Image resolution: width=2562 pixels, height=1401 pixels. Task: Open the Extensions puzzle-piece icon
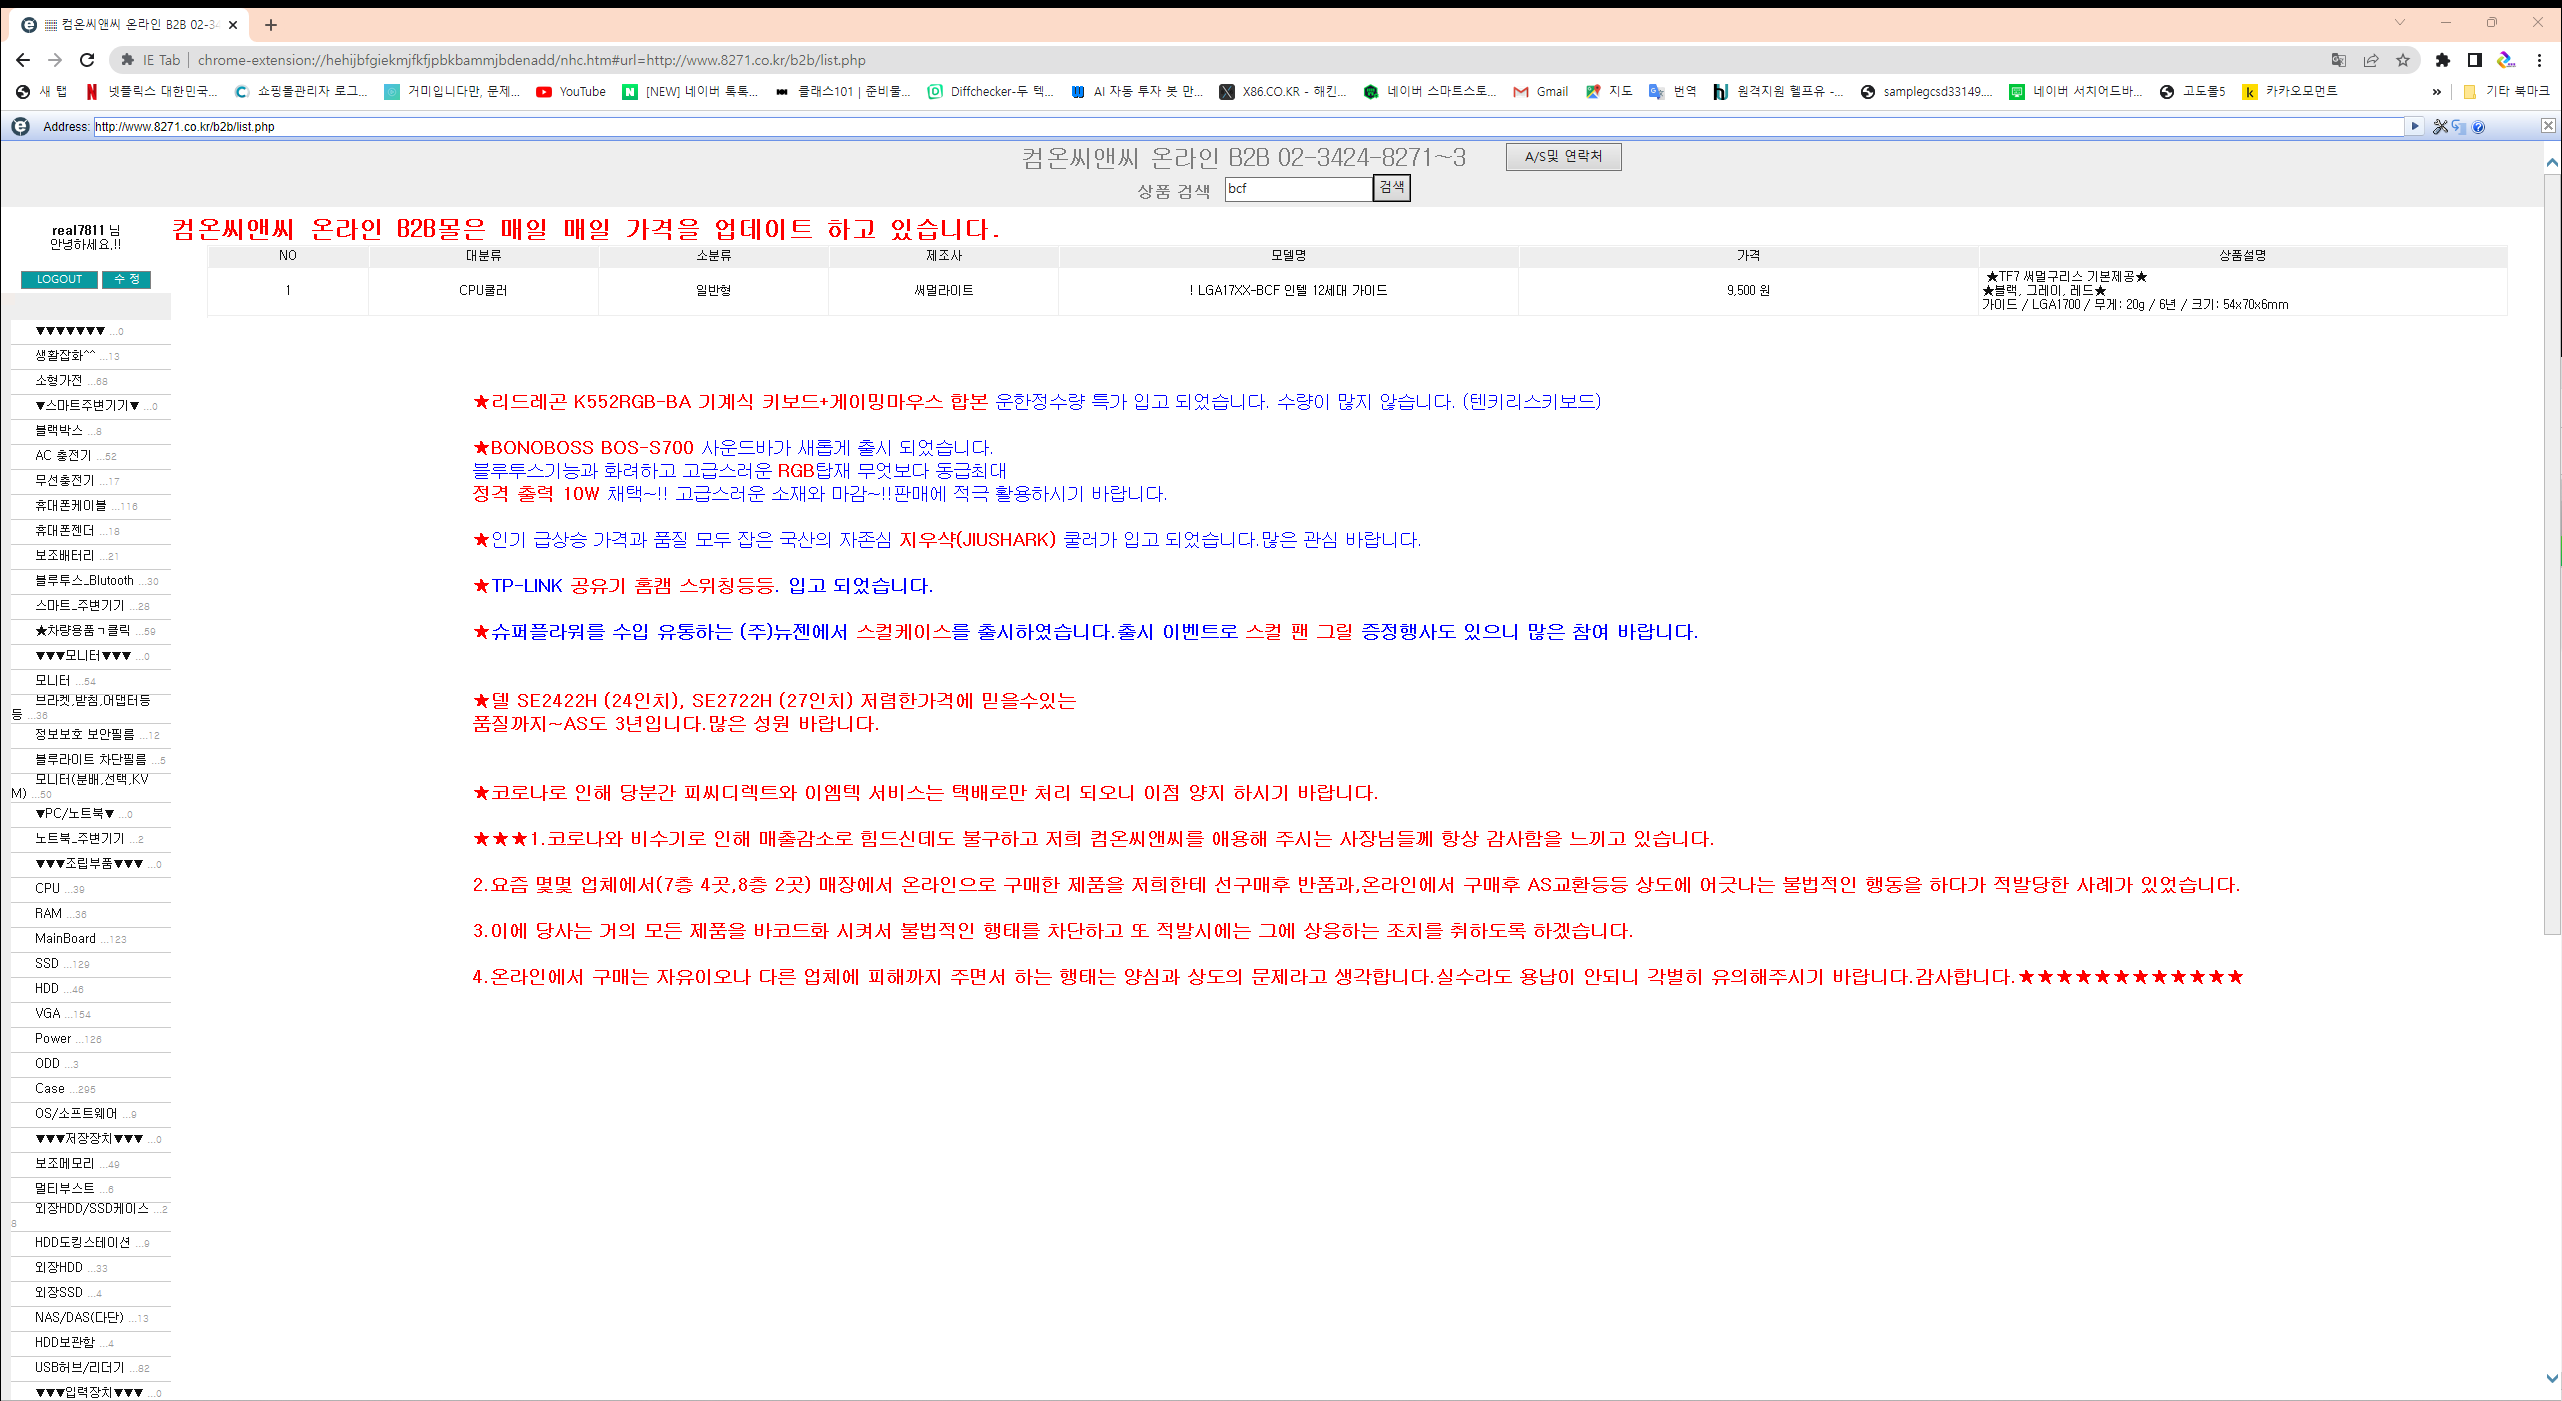click(x=2443, y=60)
